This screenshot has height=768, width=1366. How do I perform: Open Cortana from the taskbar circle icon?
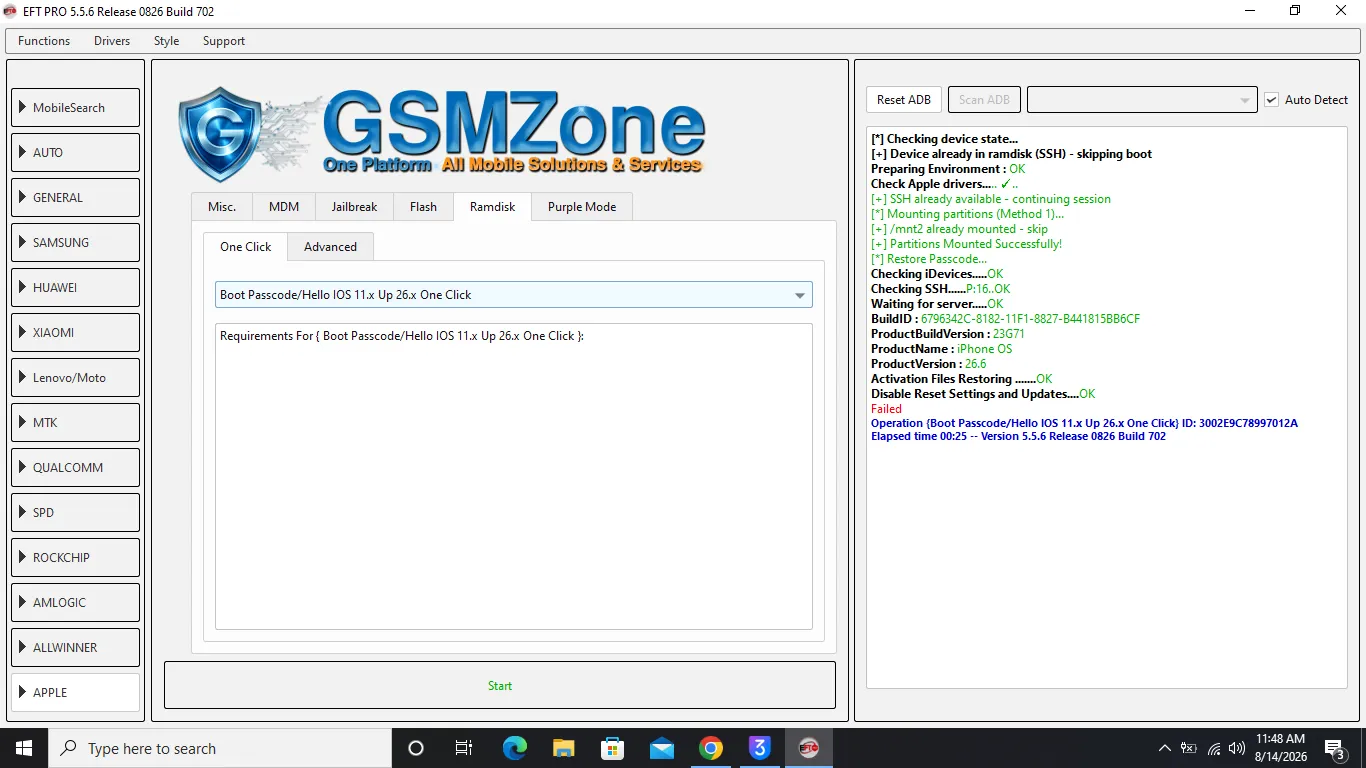click(416, 748)
